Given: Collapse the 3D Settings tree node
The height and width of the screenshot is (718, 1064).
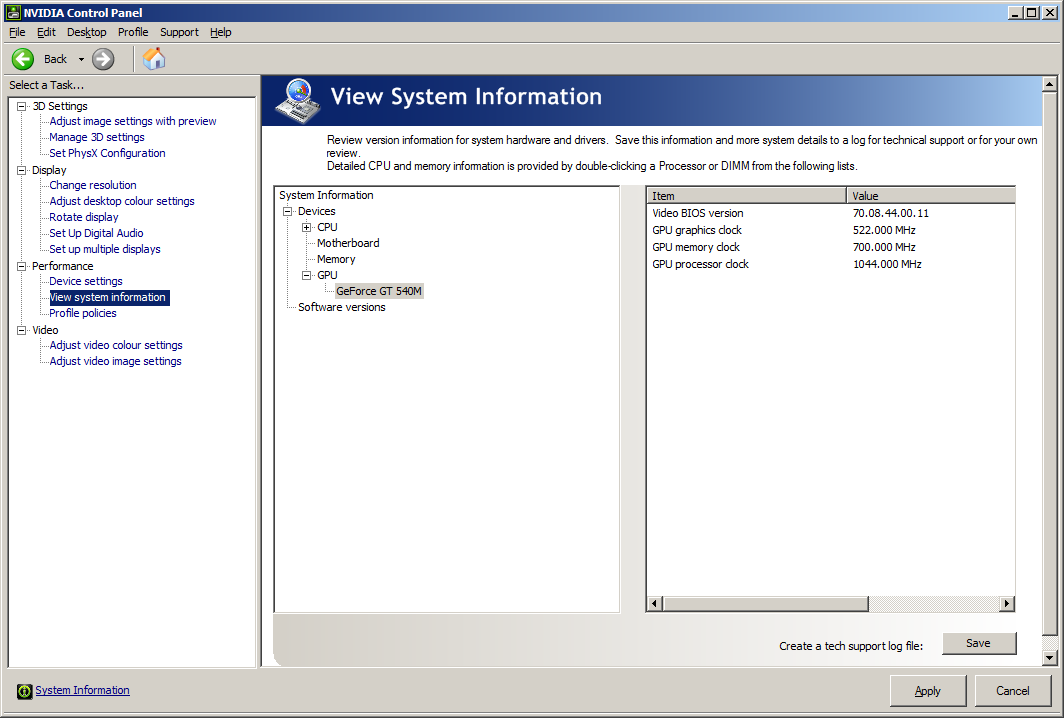Looking at the screenshot, I should click(x=22, y=107).
